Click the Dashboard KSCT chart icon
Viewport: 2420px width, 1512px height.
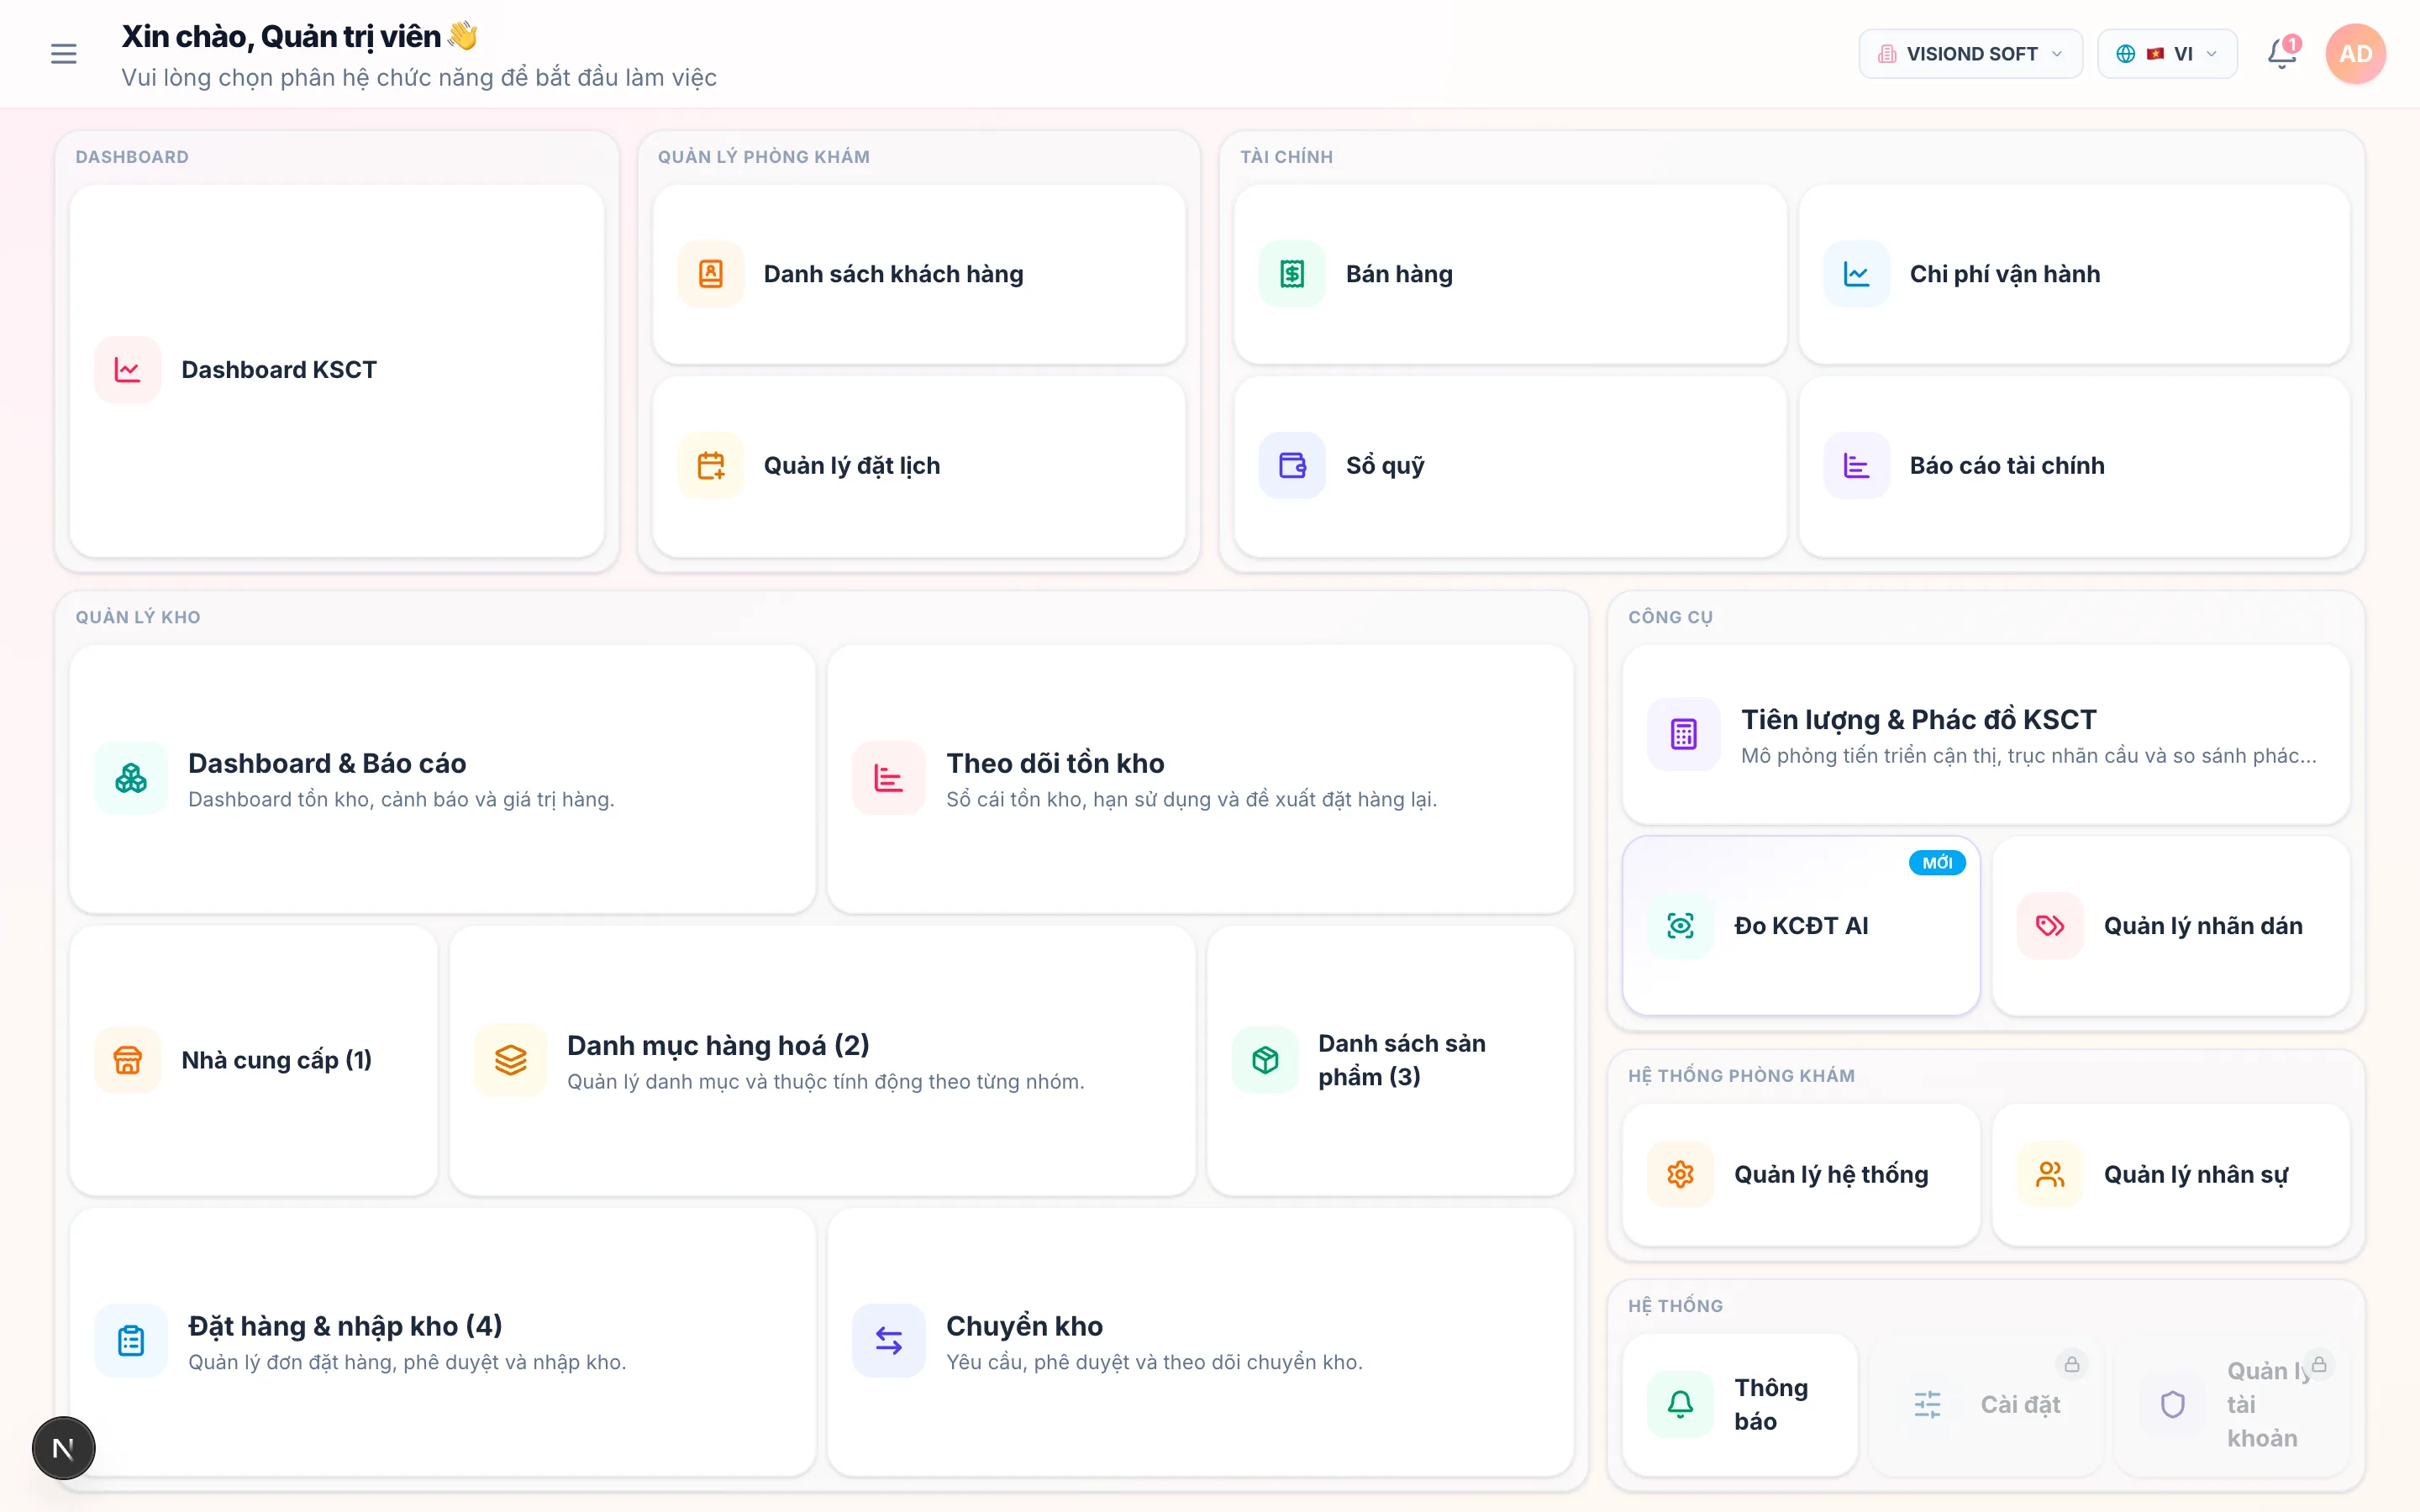click(128, 370)
